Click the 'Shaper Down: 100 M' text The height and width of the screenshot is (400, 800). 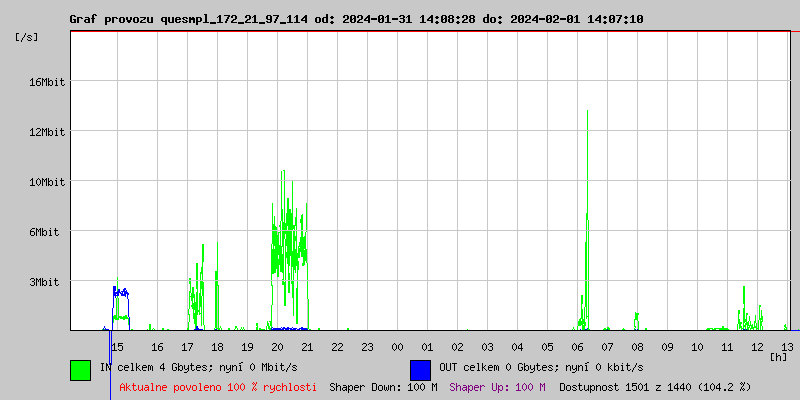(383, 387)
